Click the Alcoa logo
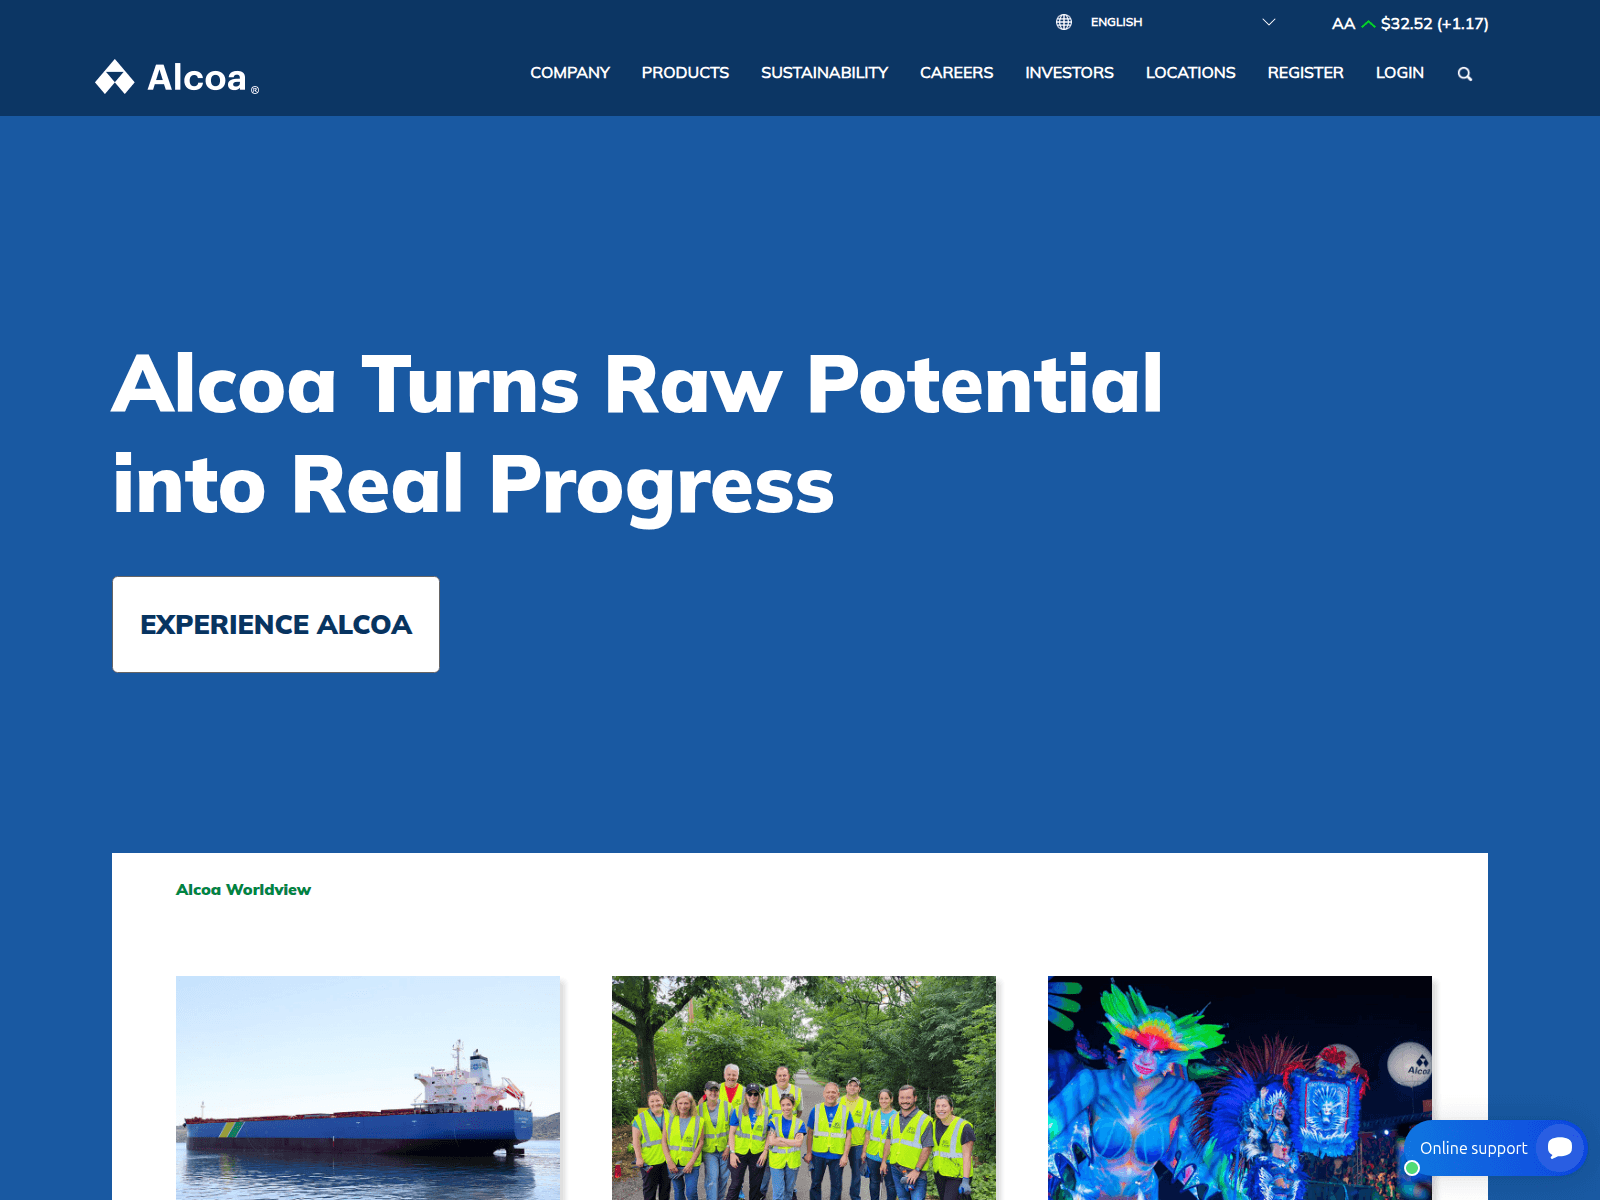This screenshot has height=1200, width=1600. 177,77
